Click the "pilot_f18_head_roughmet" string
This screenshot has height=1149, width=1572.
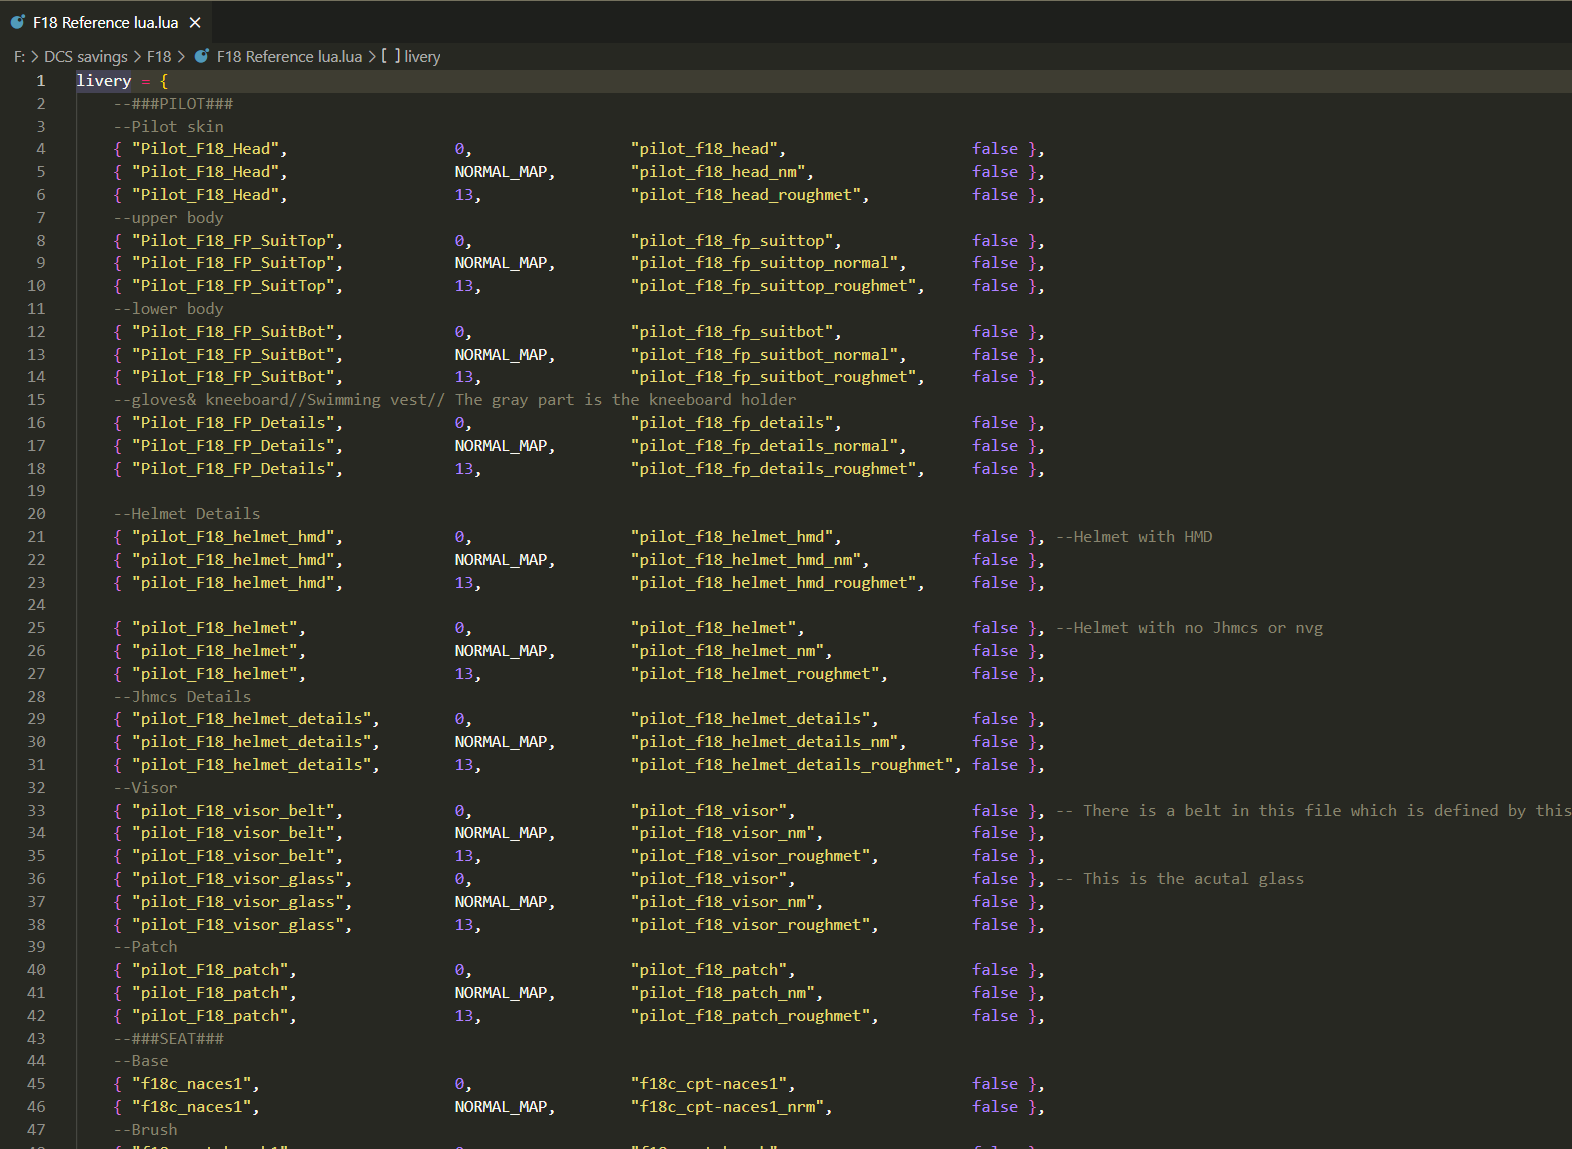click(x=749, y=195)
